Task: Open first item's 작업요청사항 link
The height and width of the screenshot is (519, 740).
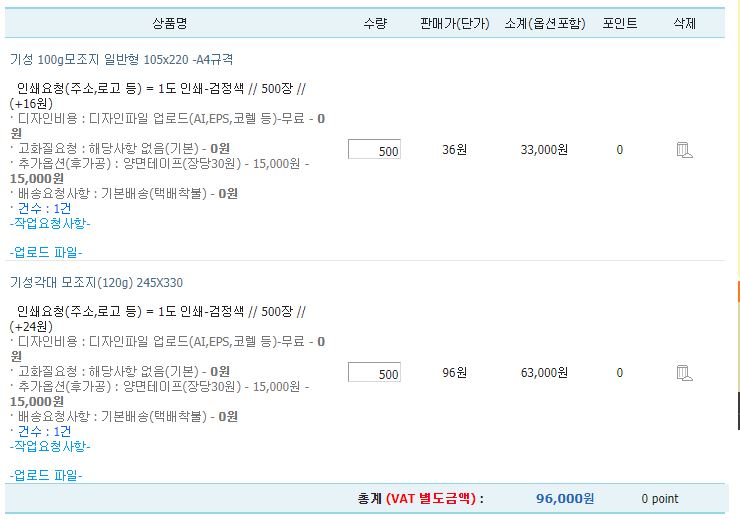Action: pyautogui.click(x=50, y=223)
